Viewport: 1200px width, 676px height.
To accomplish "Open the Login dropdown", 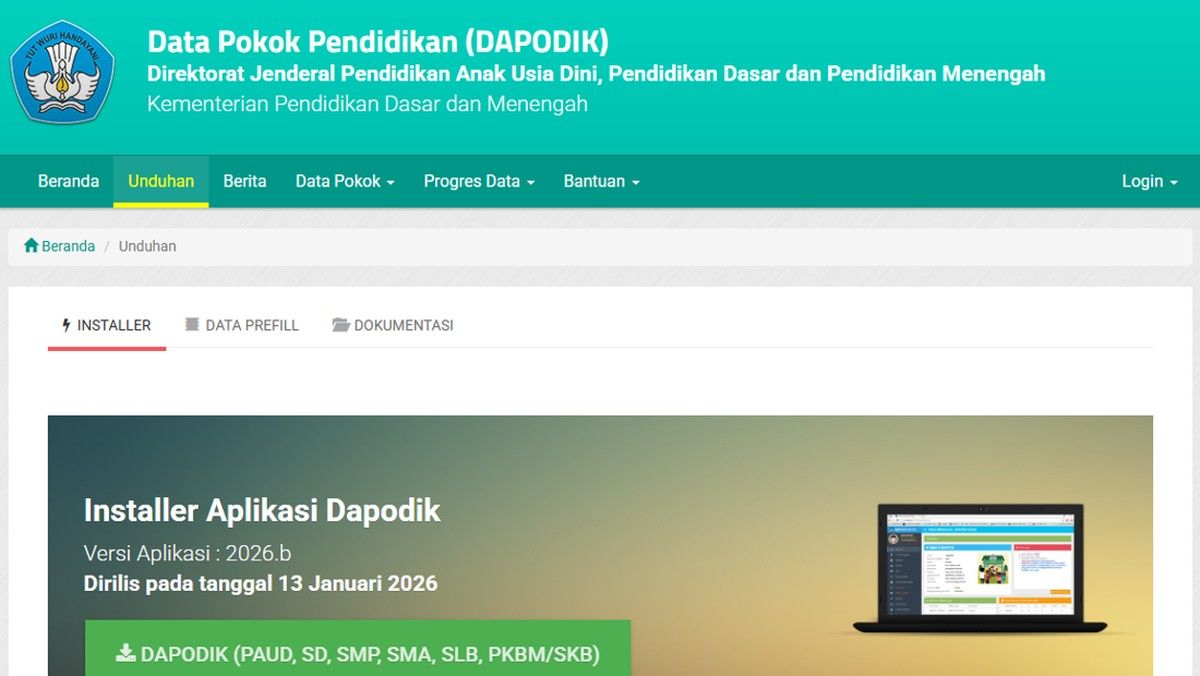I will [1149, 181].
